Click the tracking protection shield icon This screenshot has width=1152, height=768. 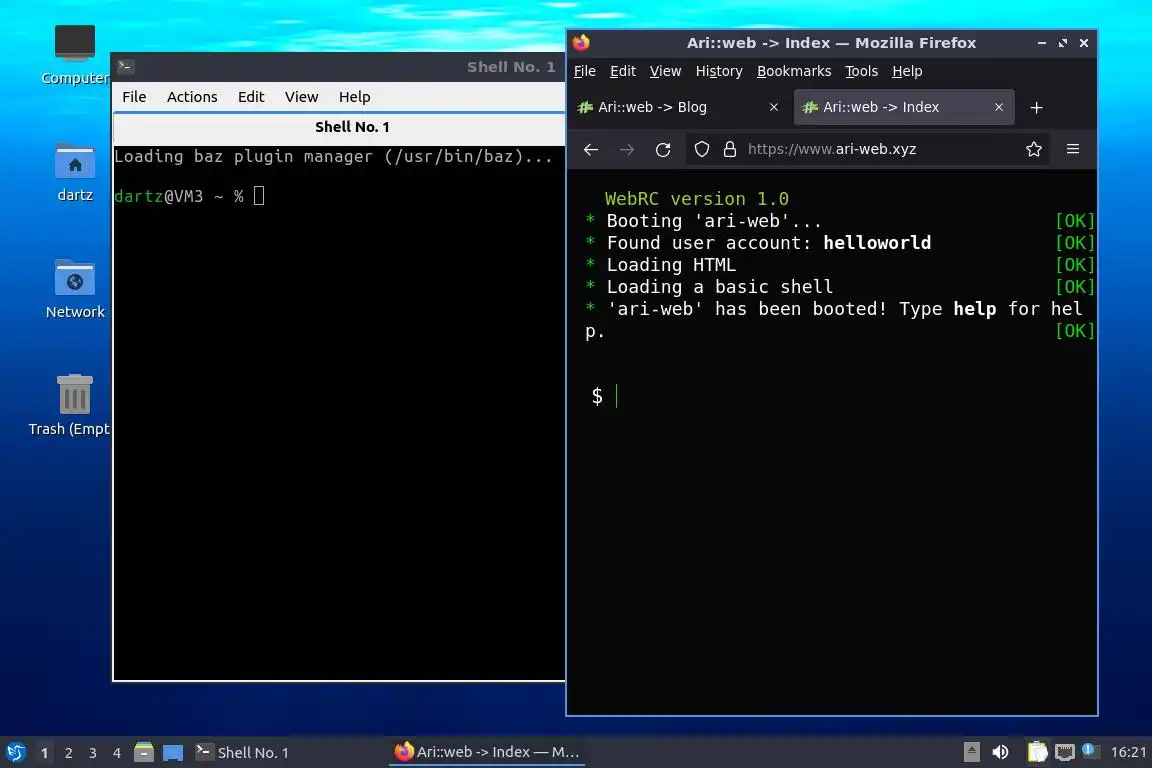click(702, 150)
